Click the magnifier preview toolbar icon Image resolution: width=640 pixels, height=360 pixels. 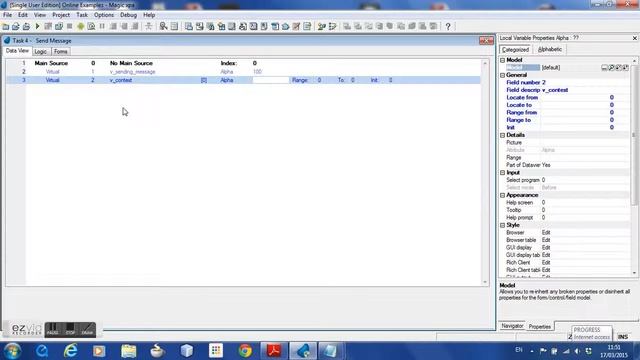[91, 26]
